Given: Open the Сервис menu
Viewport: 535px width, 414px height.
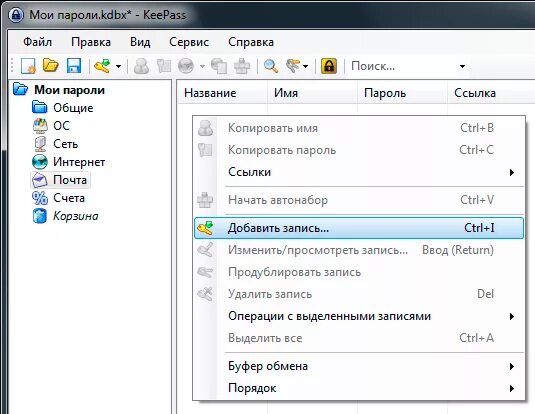Looking at the screenshot, I should coord(189,42).
